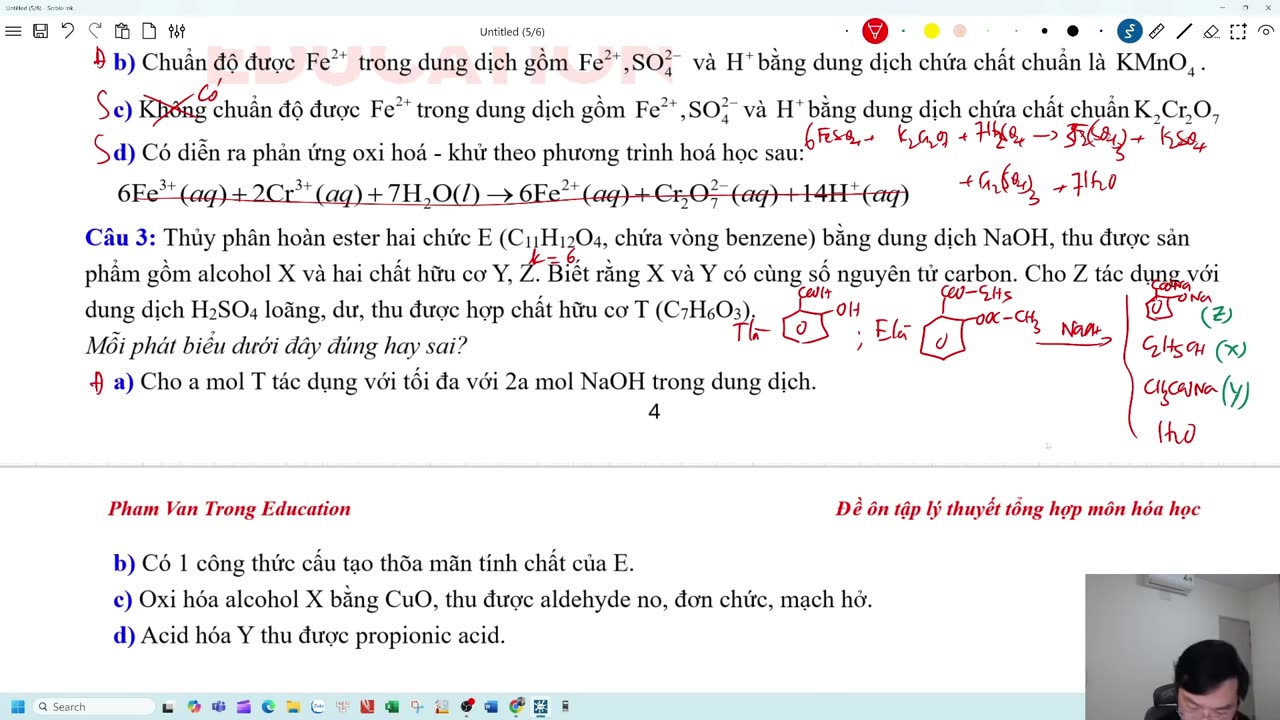
Task: Click 'Mỗi phát biểu dưới đây' line
Action: click(276, 346)
